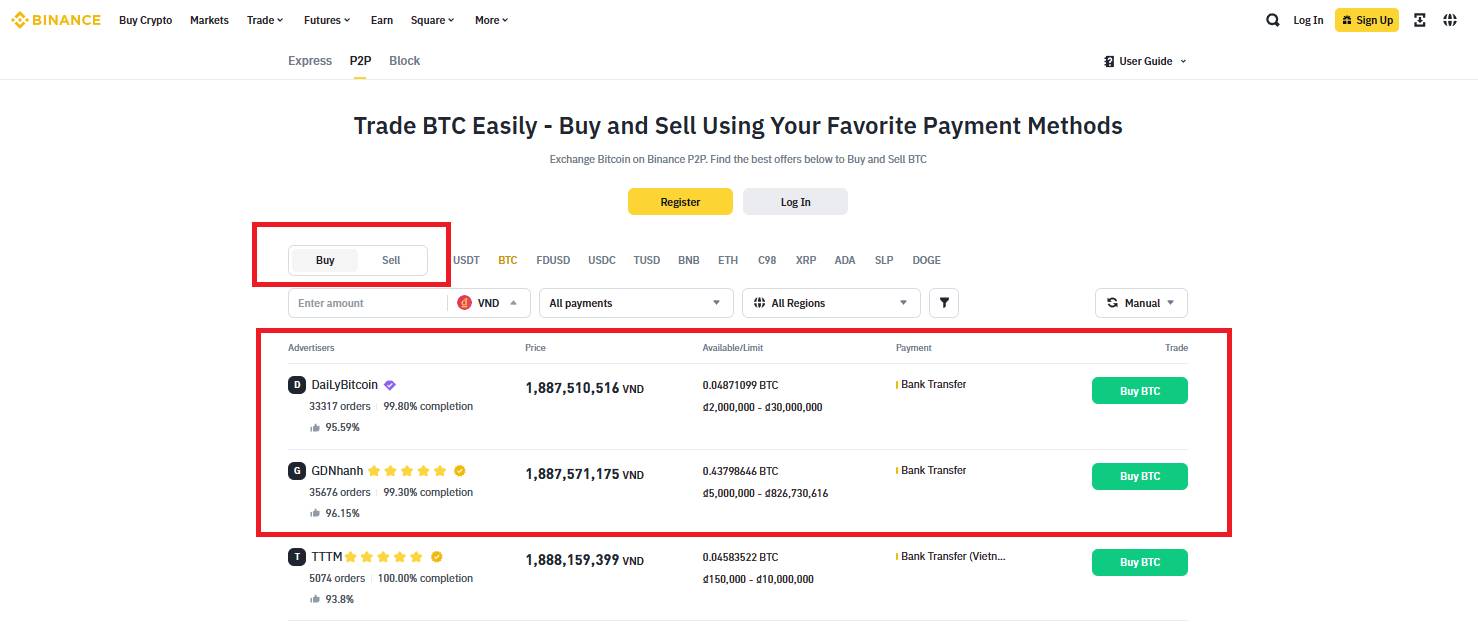Click Buy BTC for TTTM offer
Viewport: 1478px width, 626px height.
point(1139,562)
